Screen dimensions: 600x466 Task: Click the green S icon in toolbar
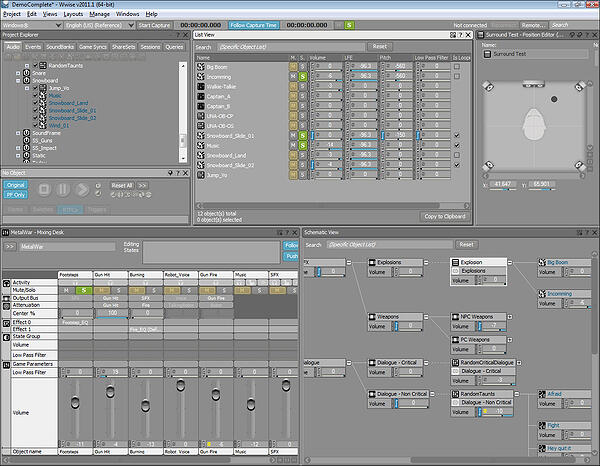click(349, 25)
